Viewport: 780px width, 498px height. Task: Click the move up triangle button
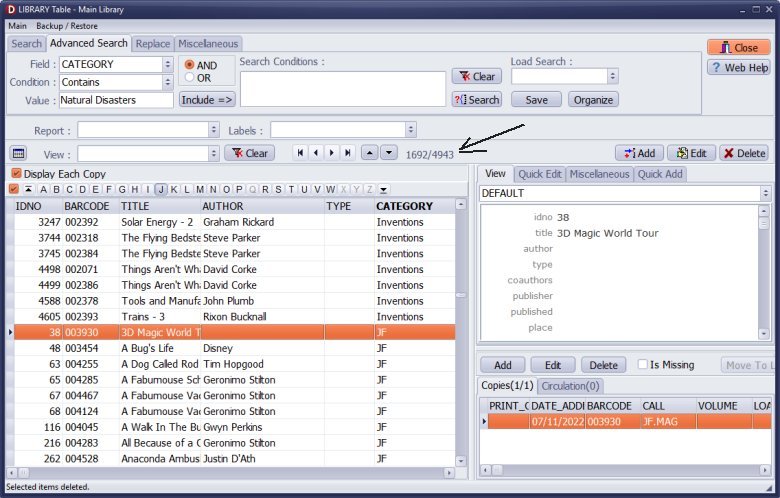(369, 153)
